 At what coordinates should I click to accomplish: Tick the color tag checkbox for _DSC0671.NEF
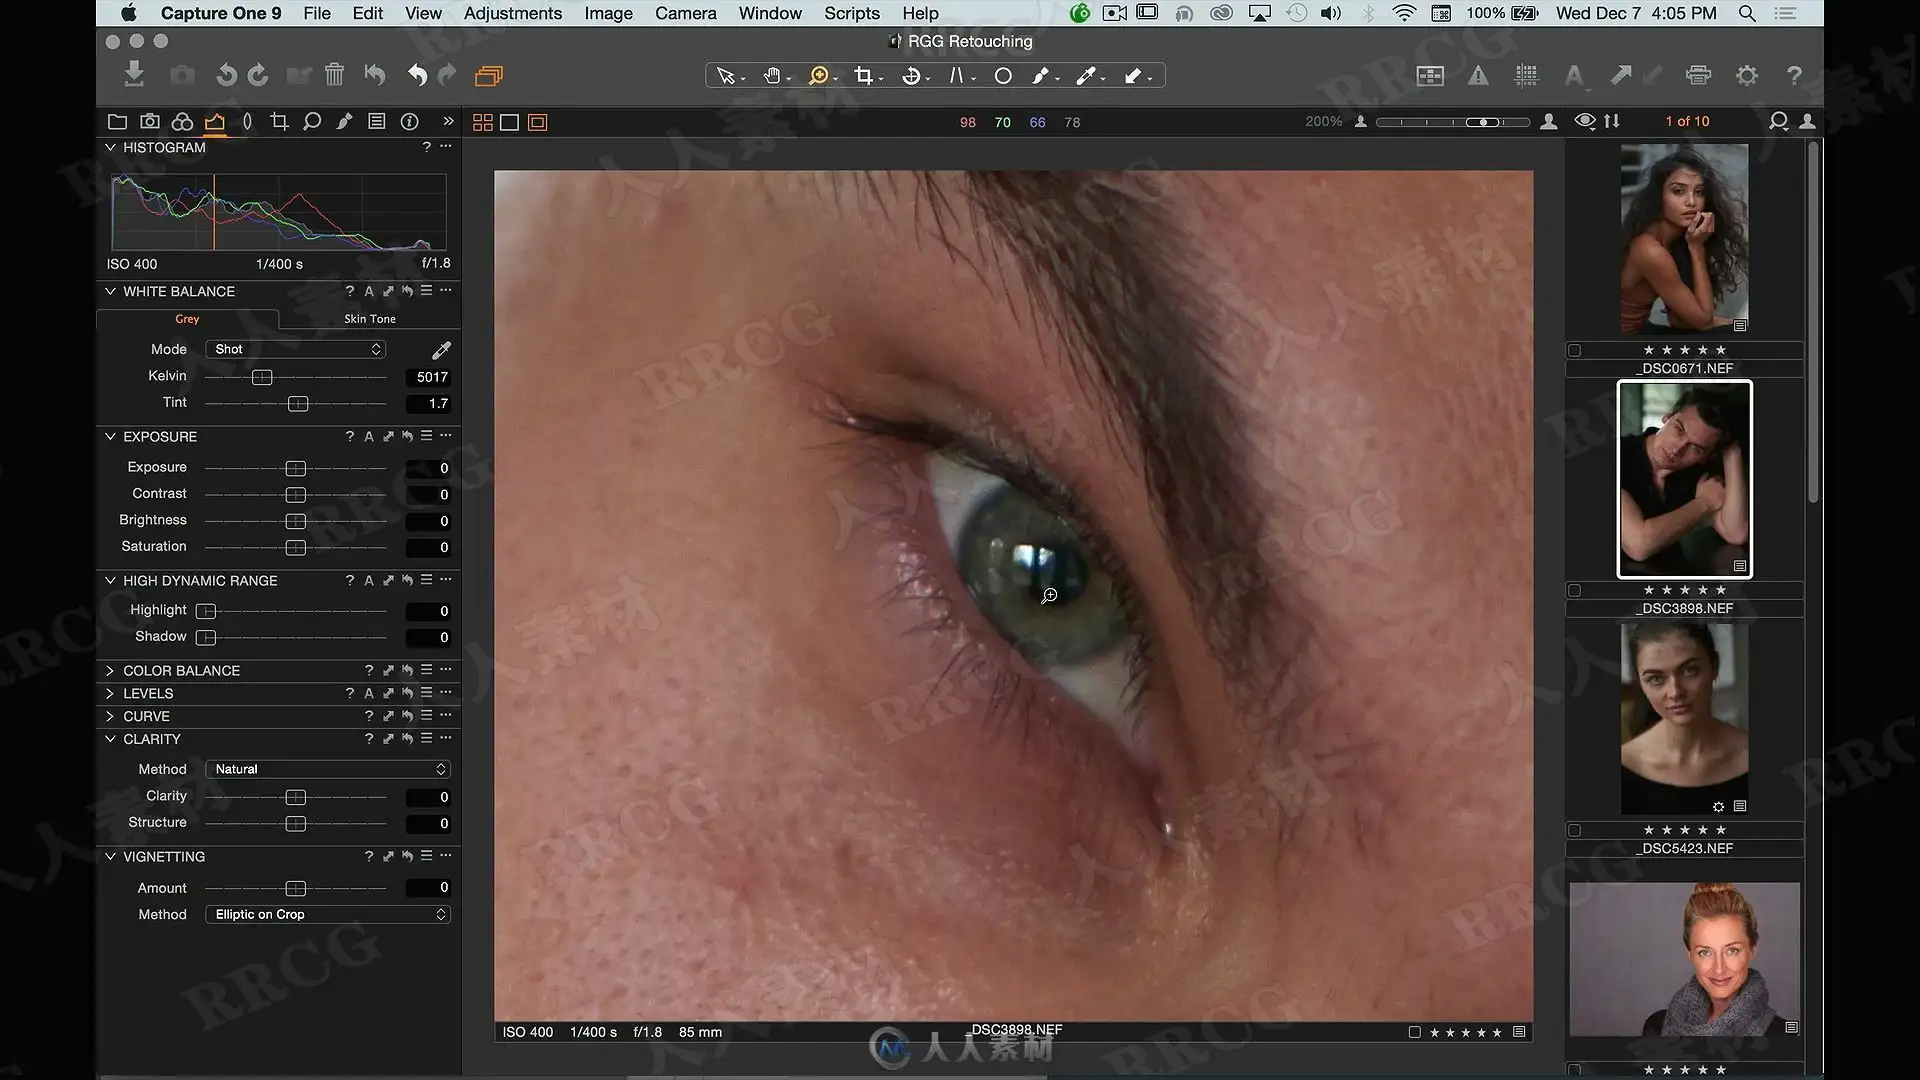pyautogui.click(x=1575, y=351)
